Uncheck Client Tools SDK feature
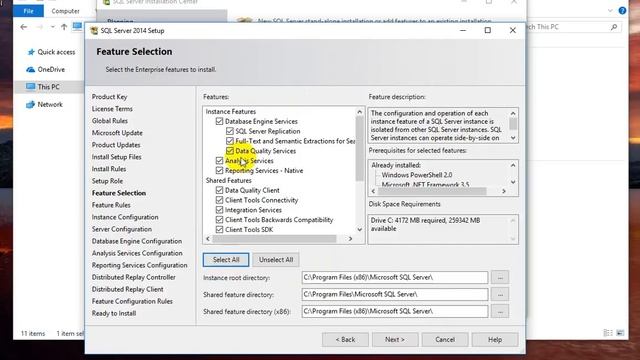This screenshot has width=640, height=360. coord(219,229)
